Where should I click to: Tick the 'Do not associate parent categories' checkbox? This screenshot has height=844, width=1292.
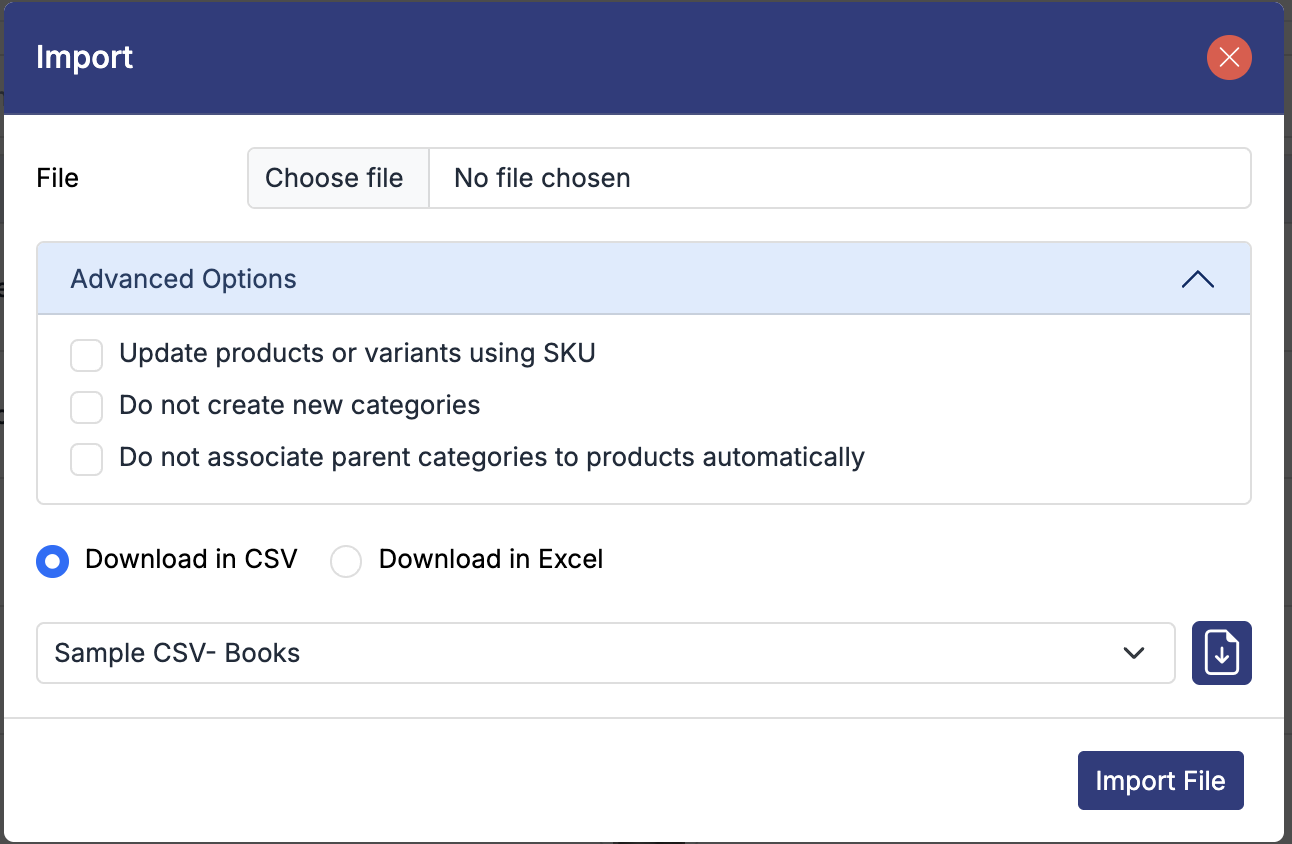tap(87, 458)
